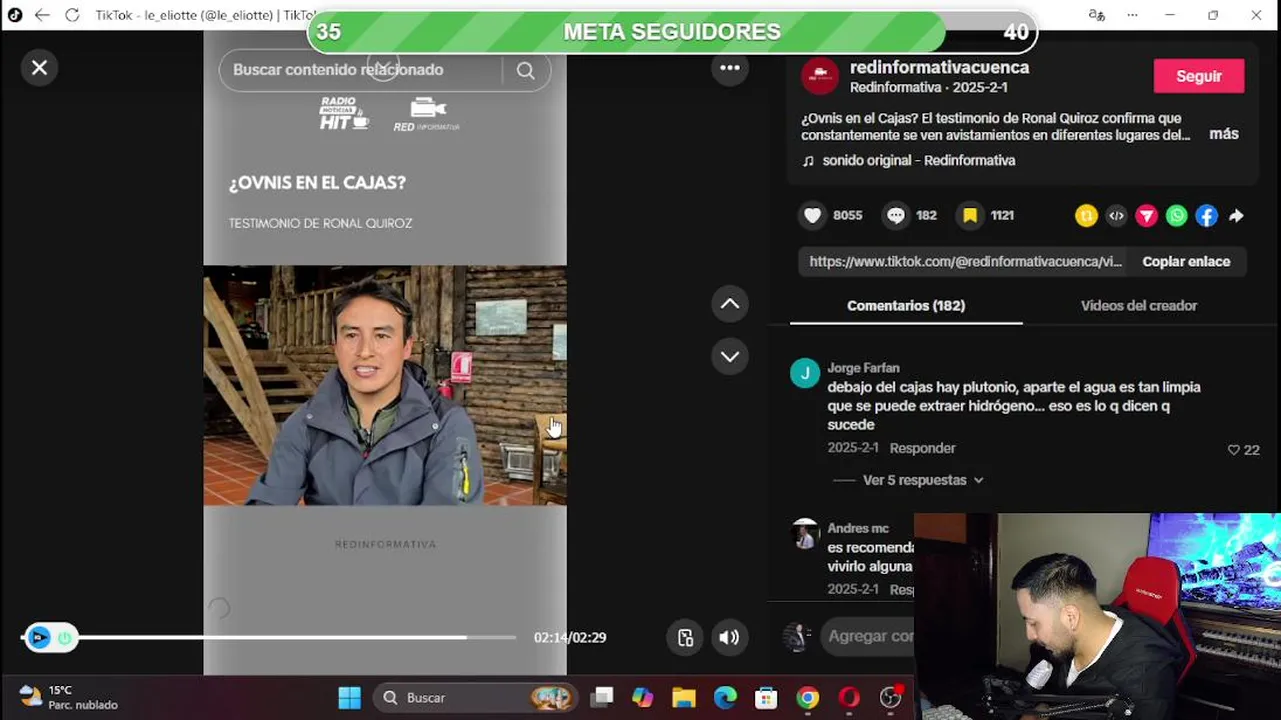Viewport: 1281px width, 720px height.
Task: Switch to OBS Studio in the taskbar
Action: coord(890,698)
